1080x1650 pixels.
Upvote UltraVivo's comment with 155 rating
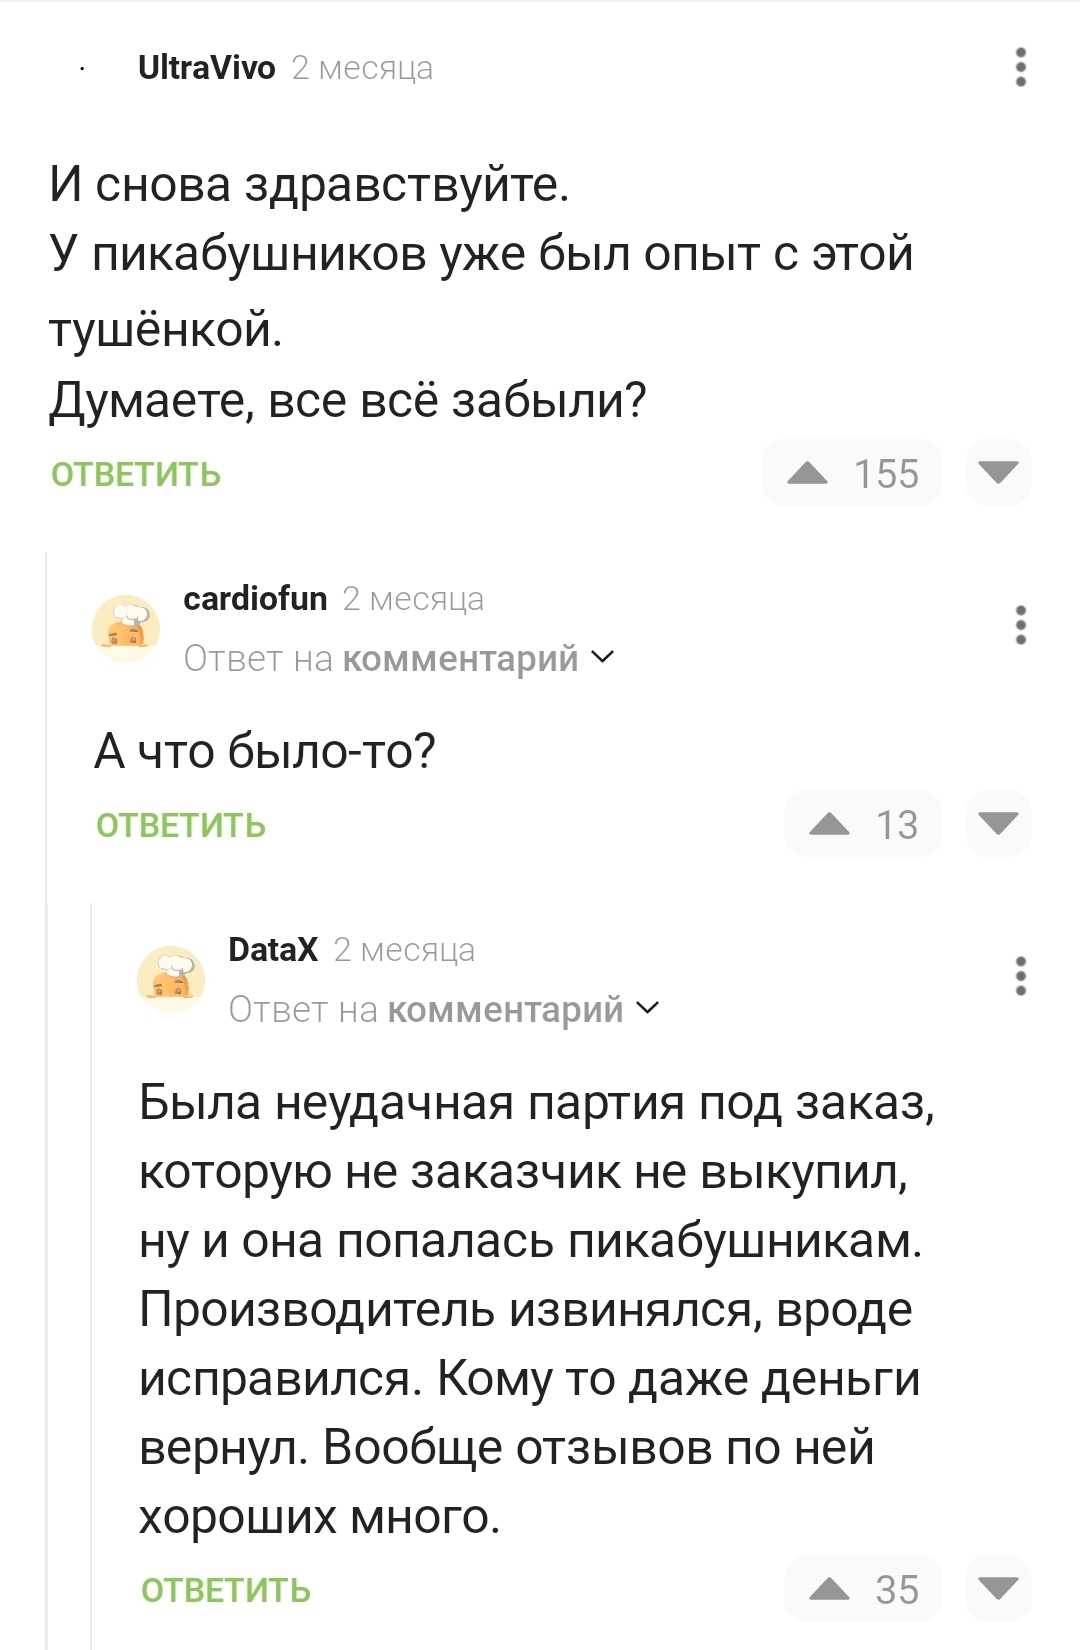[x=808, y=473]
